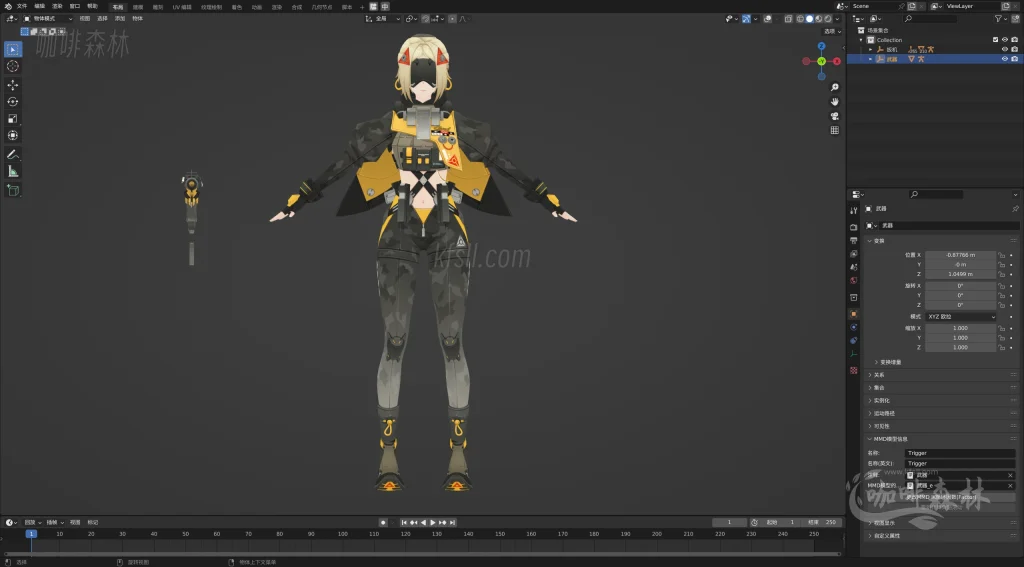The width and height of the screenshot is (1024, 567).
Task: Click the red X axis on navigation gizmo
Action: point(837,61)
